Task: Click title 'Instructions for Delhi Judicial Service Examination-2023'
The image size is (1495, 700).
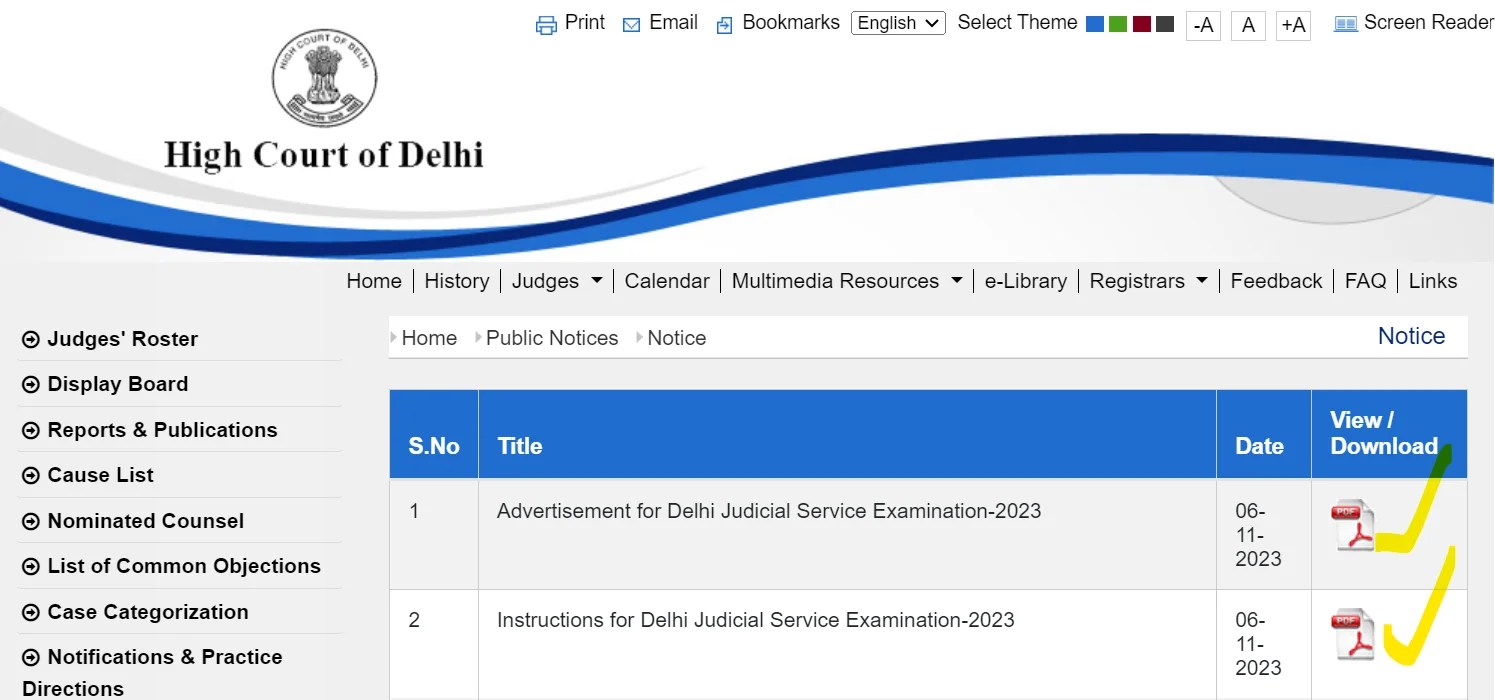Action: [756, 620]
